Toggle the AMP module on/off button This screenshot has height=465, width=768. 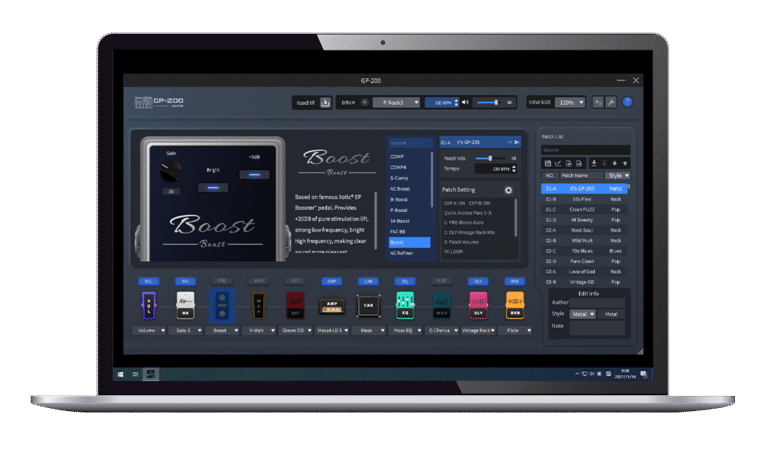332,281
